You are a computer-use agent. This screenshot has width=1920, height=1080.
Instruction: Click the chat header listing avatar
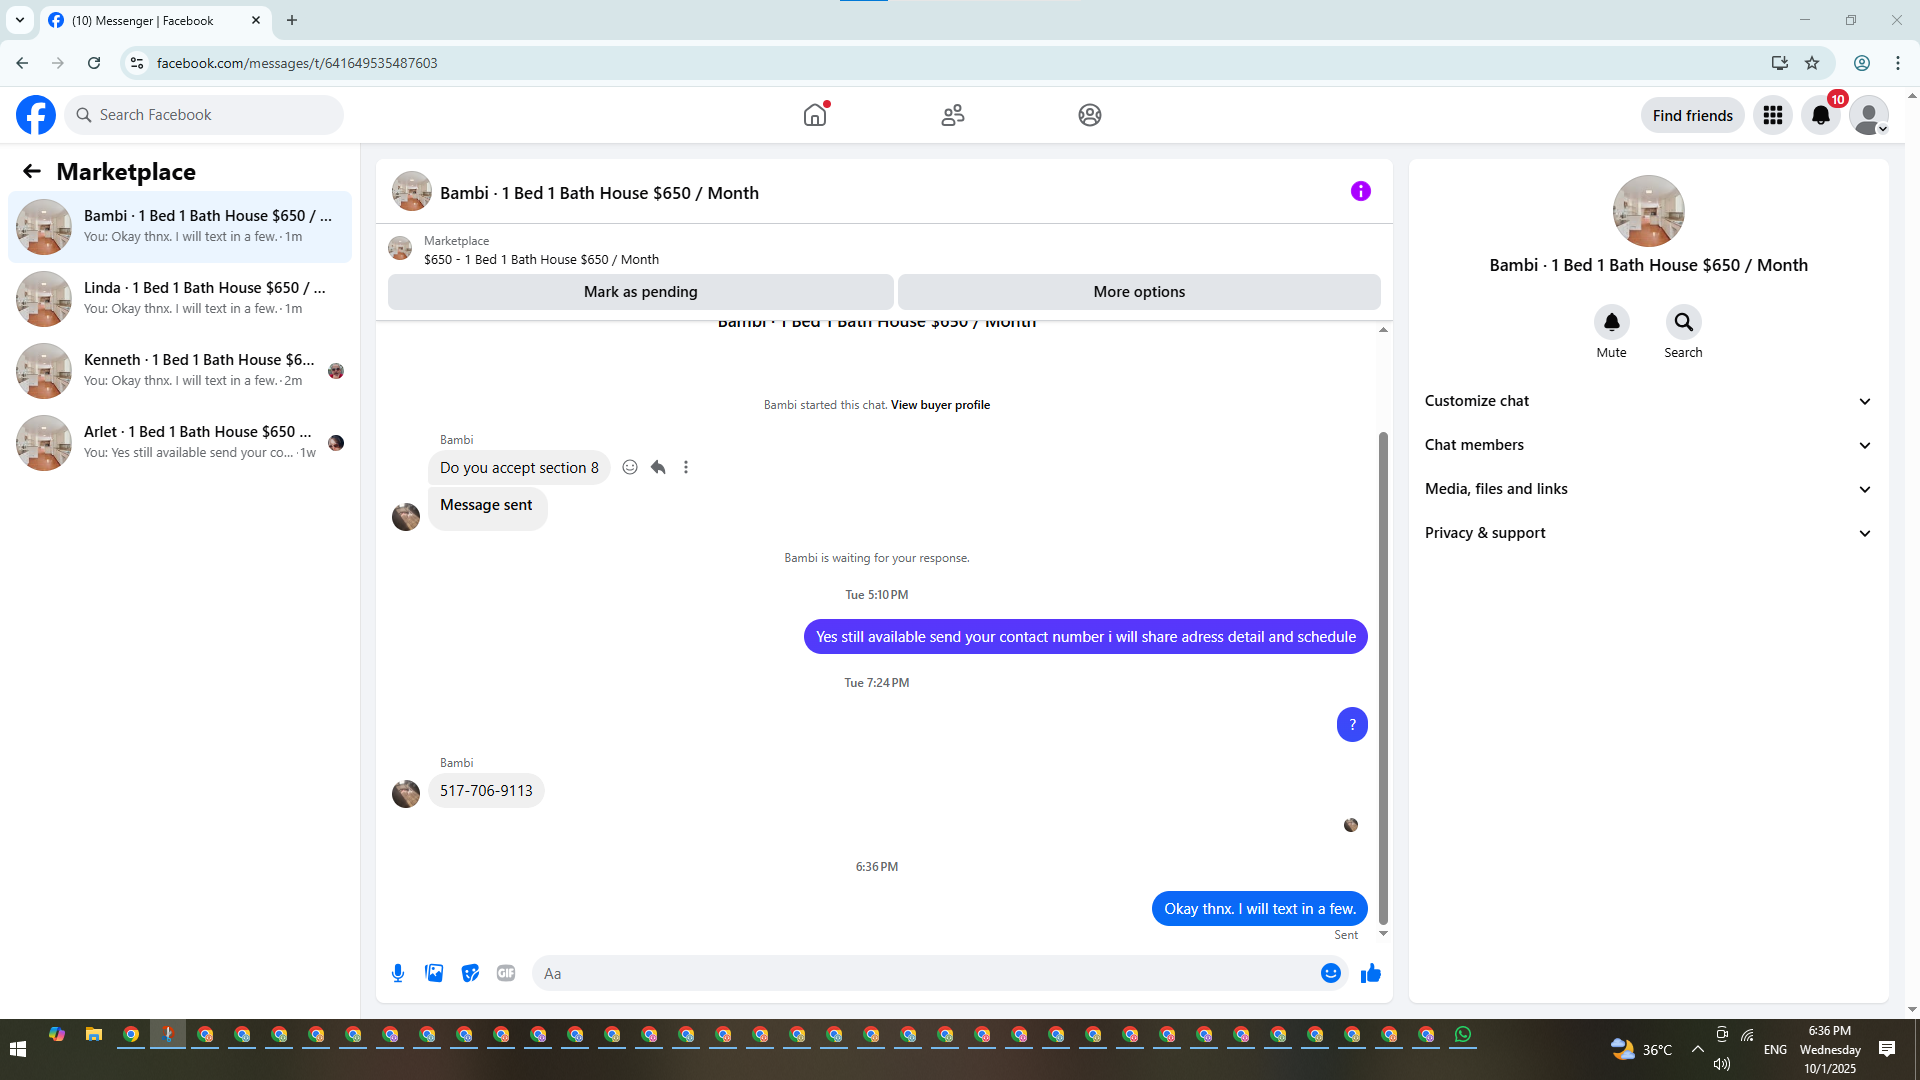pyautogui.click(x=412, y=191)
